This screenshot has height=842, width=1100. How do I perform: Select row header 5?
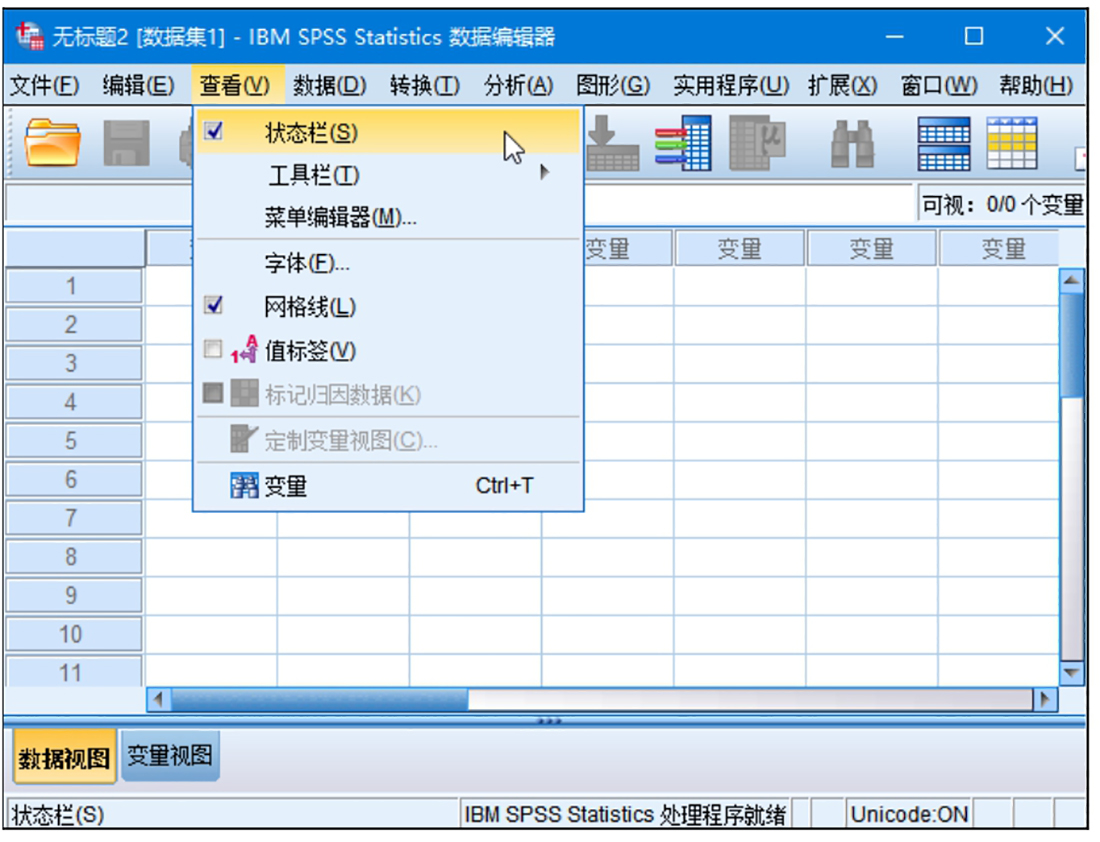74,441
